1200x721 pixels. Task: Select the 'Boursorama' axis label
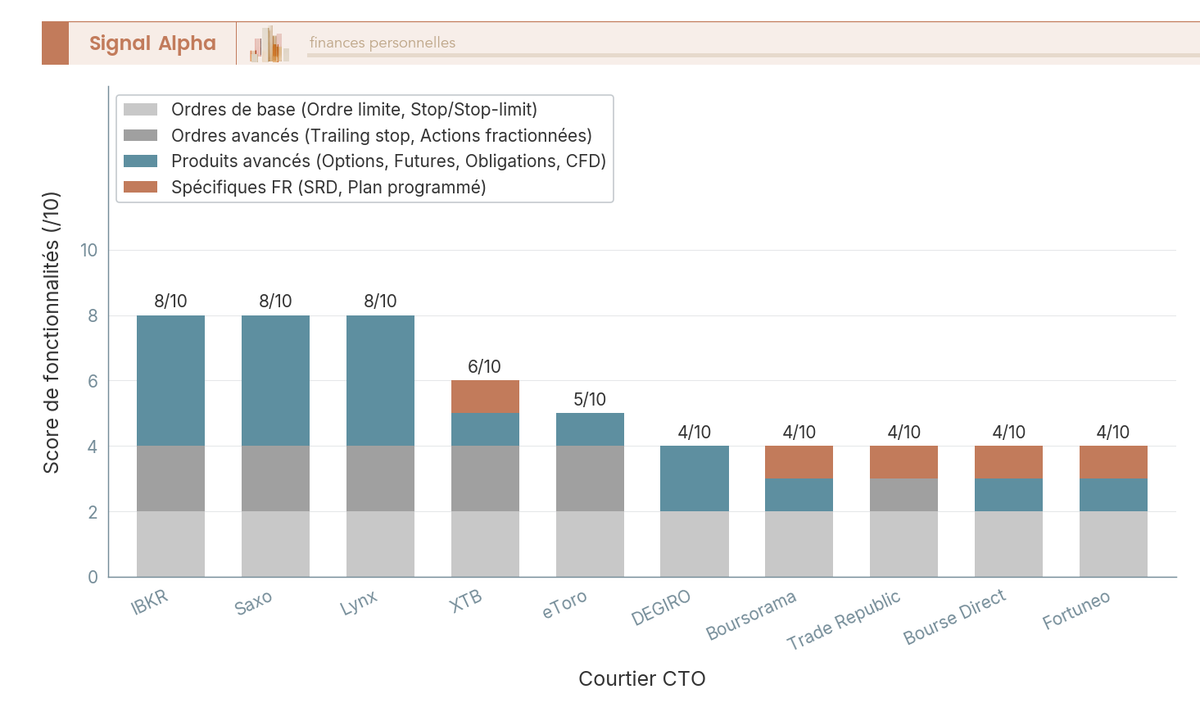(753, 613)
